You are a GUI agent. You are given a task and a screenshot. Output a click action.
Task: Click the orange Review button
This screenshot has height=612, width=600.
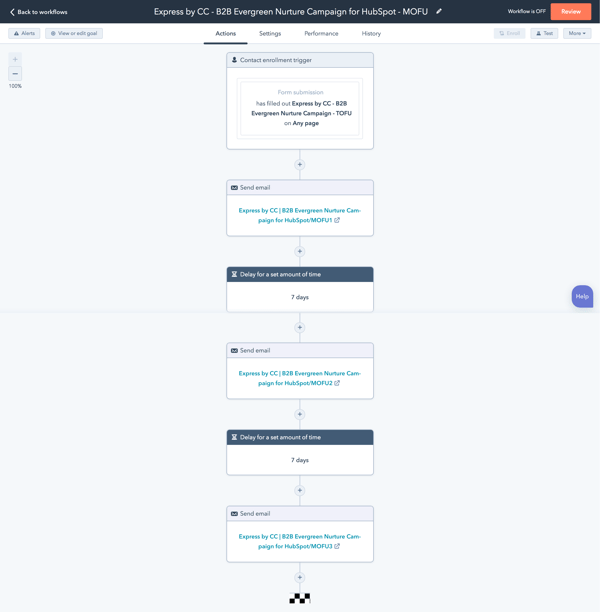571,12
